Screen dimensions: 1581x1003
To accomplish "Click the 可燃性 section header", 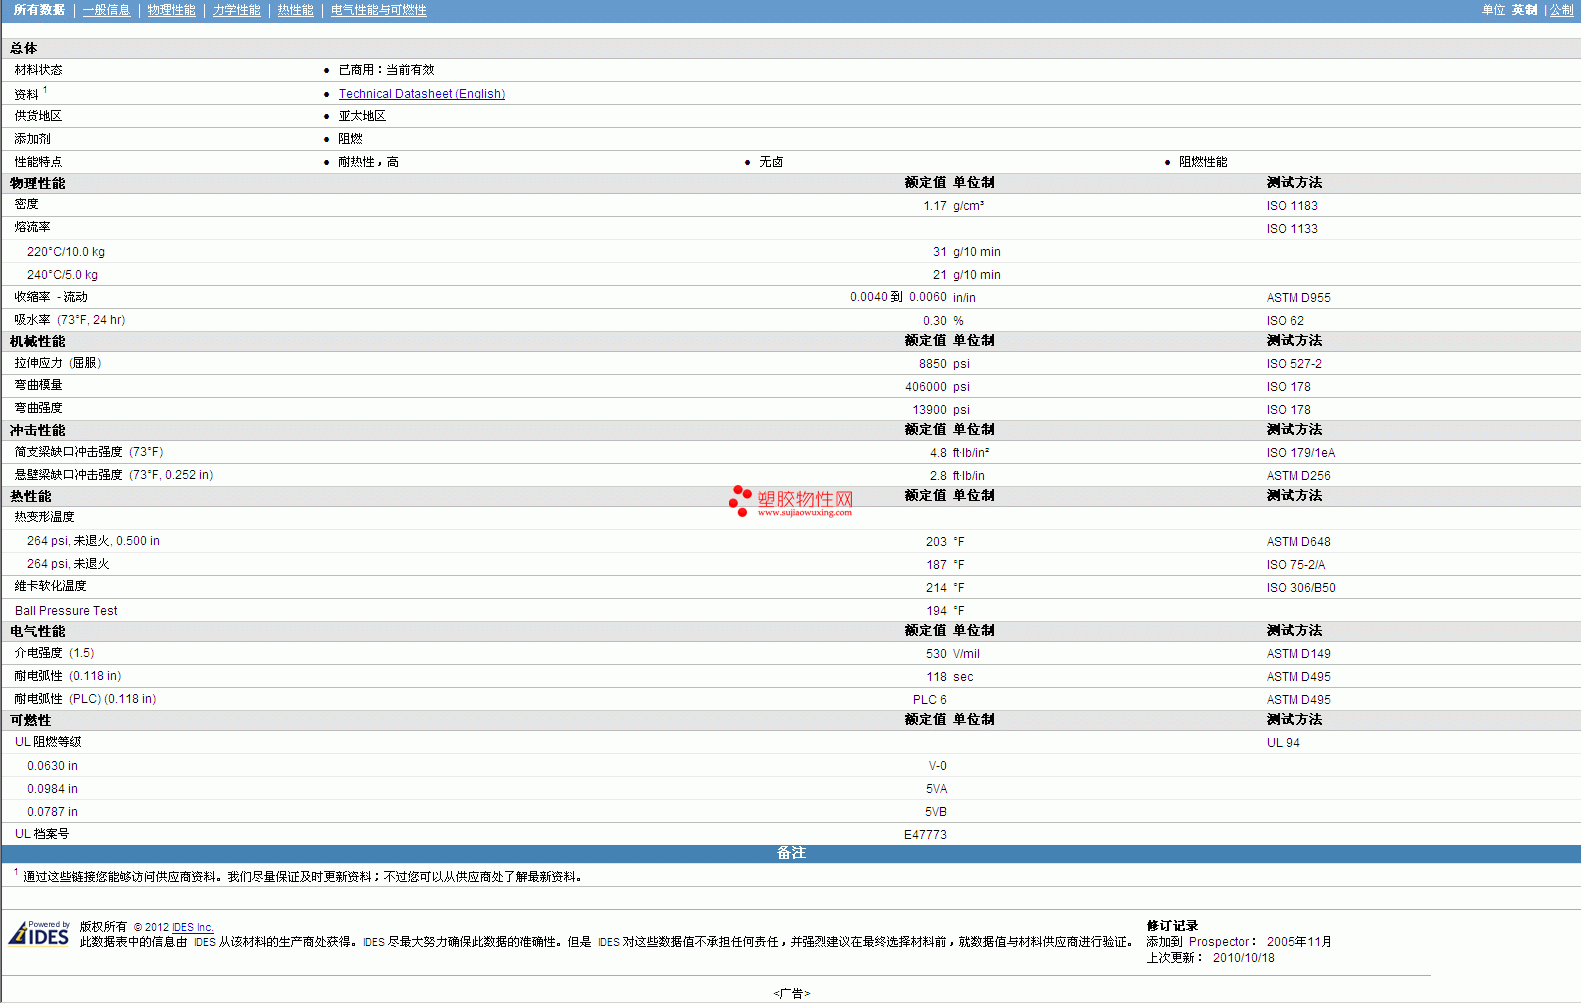I will click(x=31, y=720).
